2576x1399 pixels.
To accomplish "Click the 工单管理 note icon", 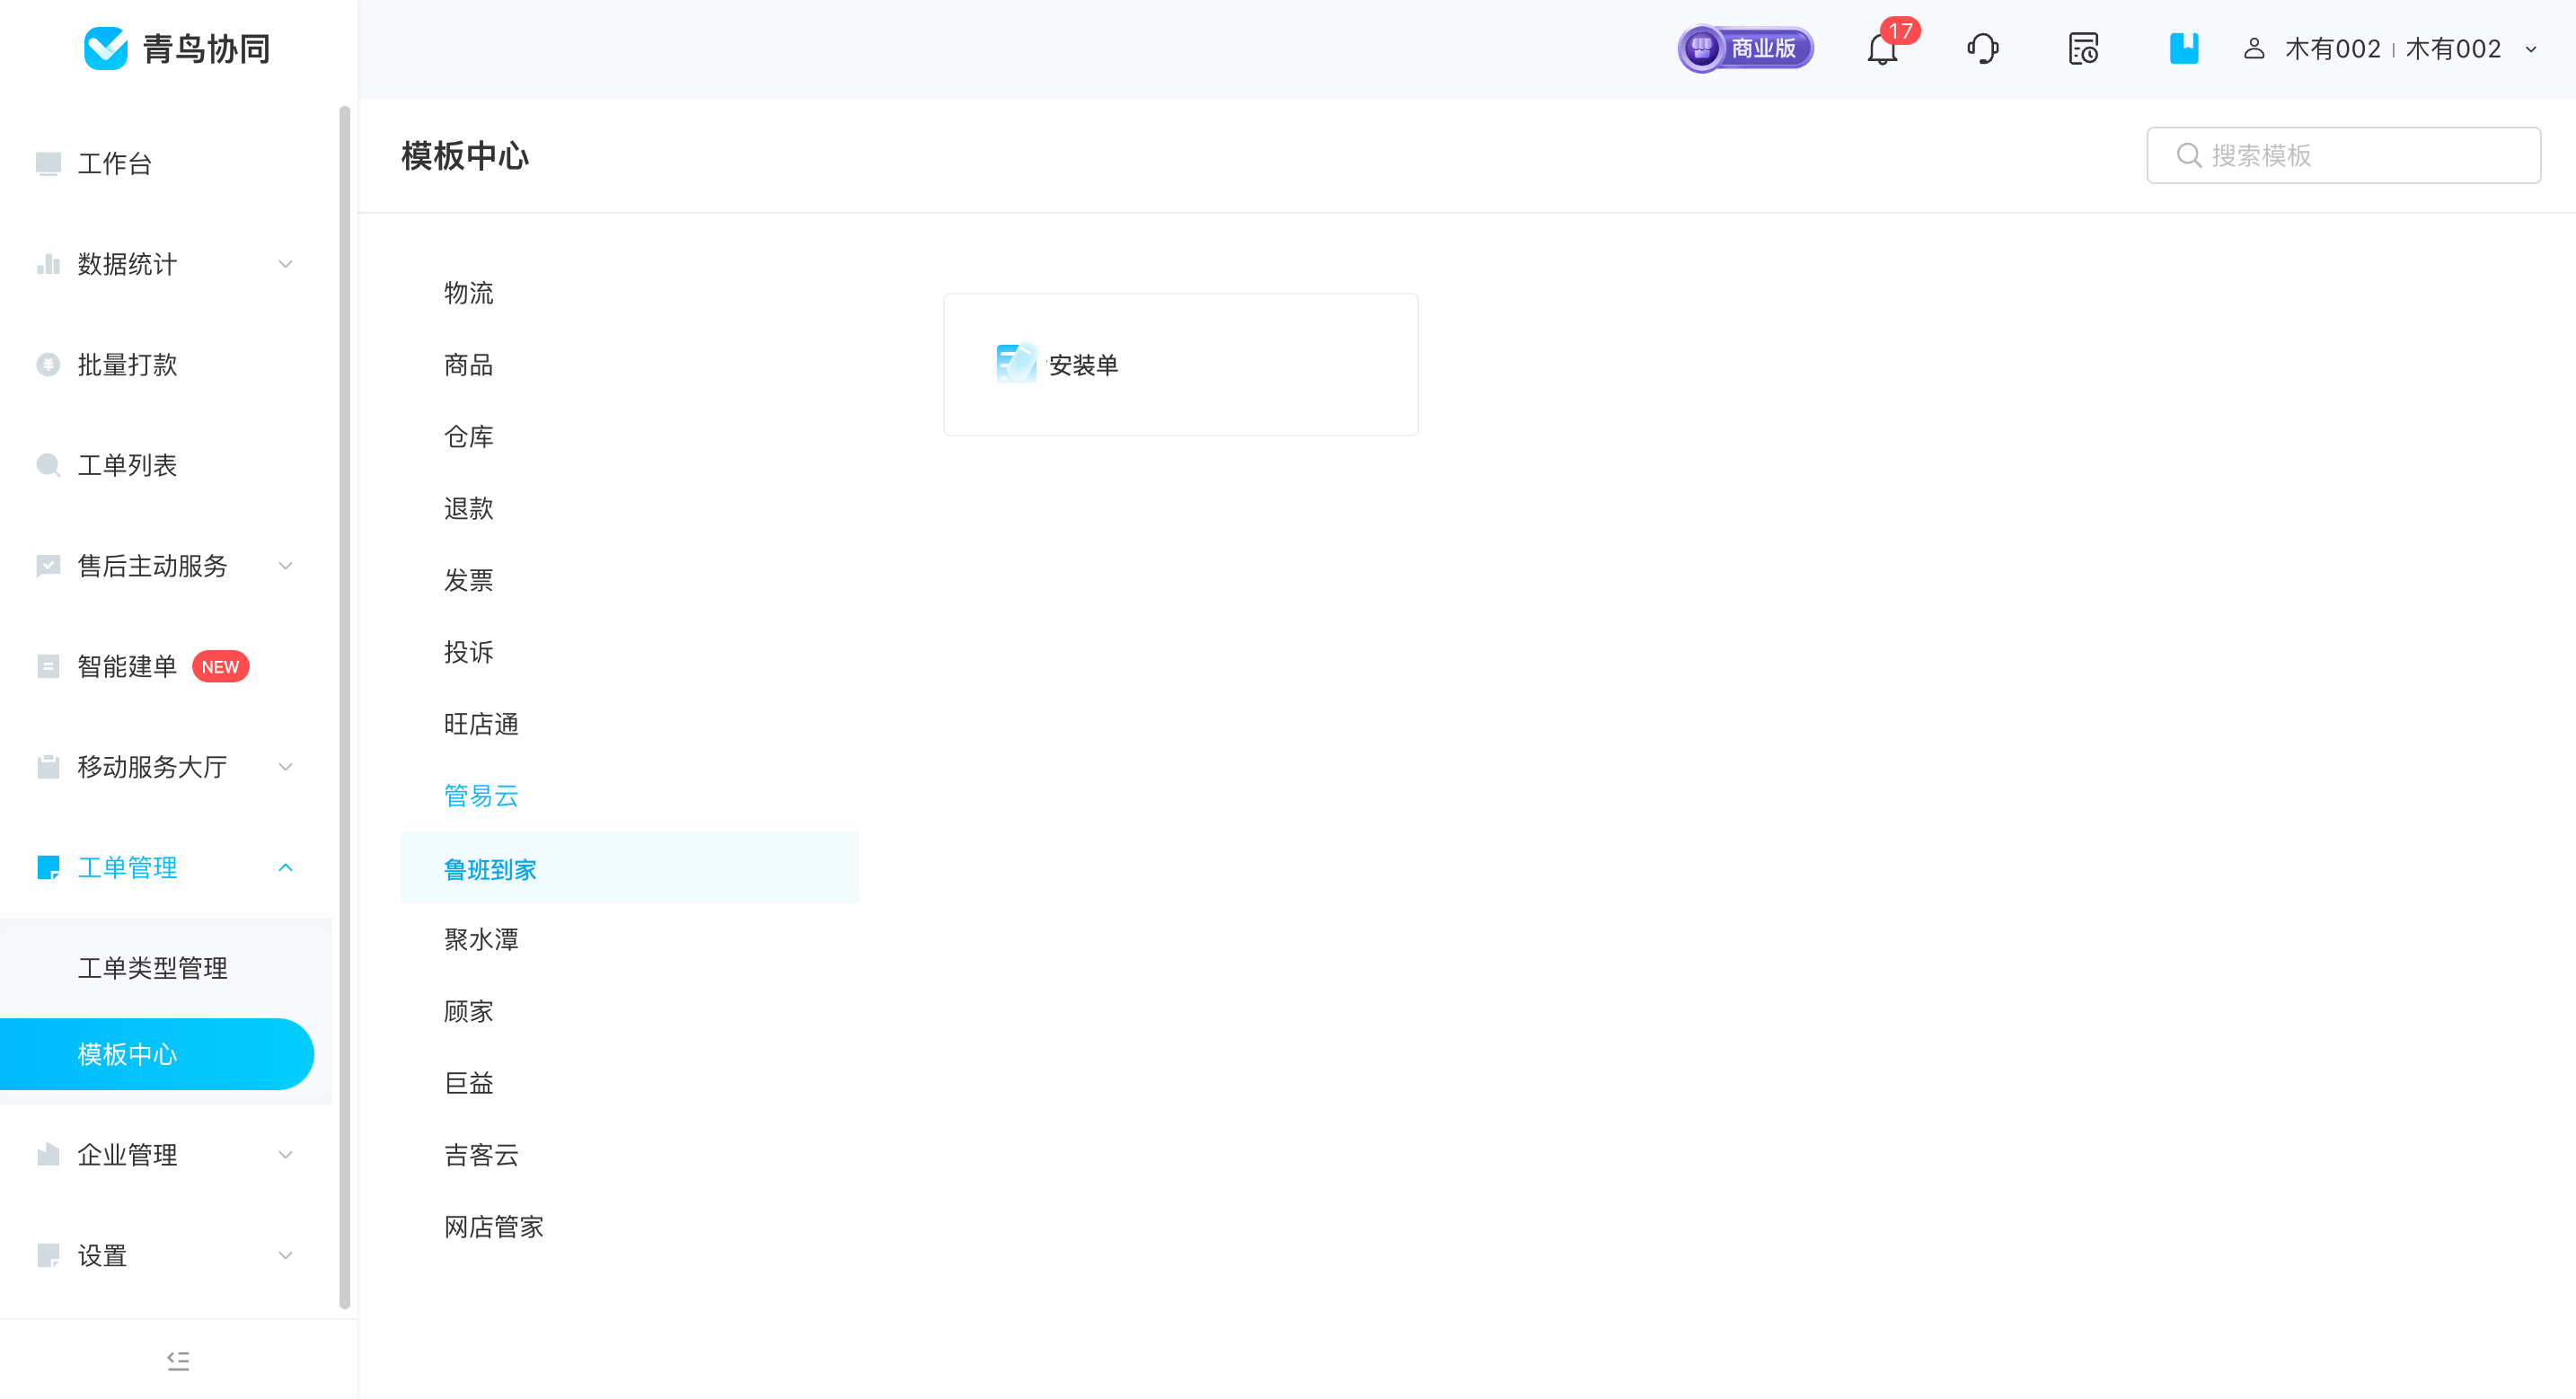I will pyautogui.click(x=48, y=867).
